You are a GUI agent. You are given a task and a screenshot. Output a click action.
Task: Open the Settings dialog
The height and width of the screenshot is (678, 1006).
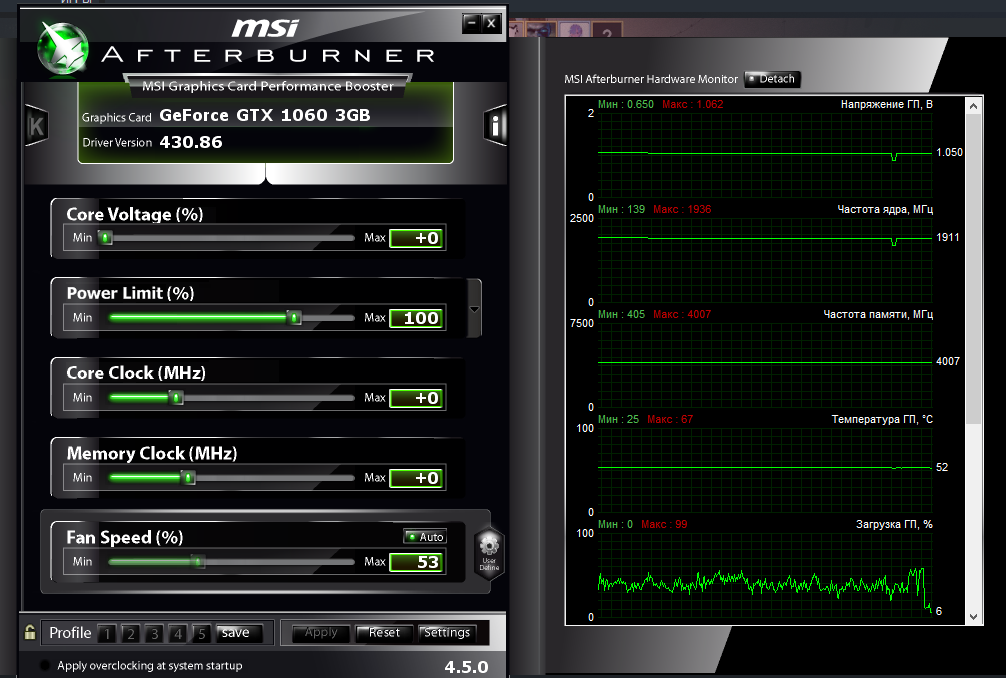tap(447, 633)
